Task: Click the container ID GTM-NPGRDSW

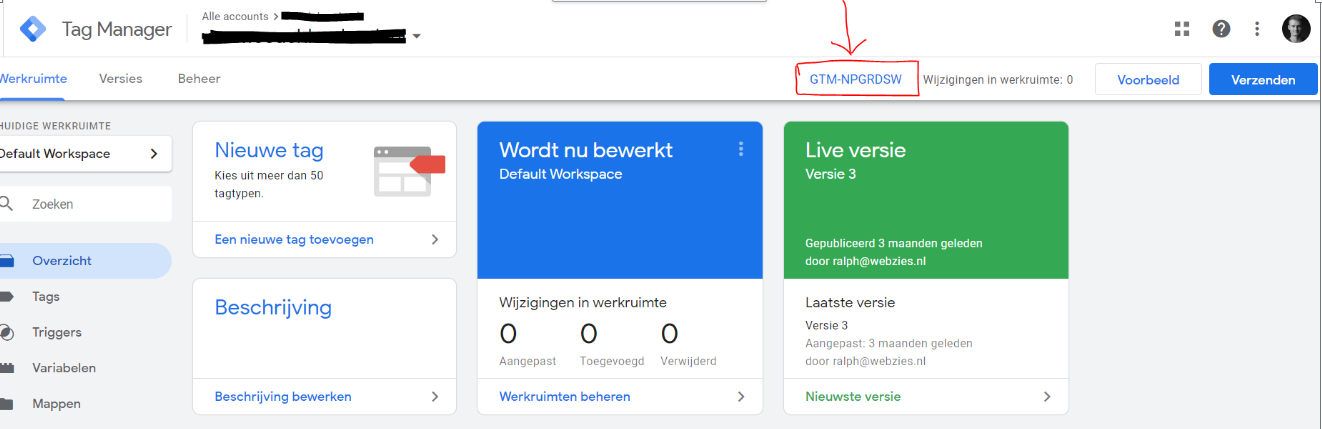Action: (x=856, y=80)
